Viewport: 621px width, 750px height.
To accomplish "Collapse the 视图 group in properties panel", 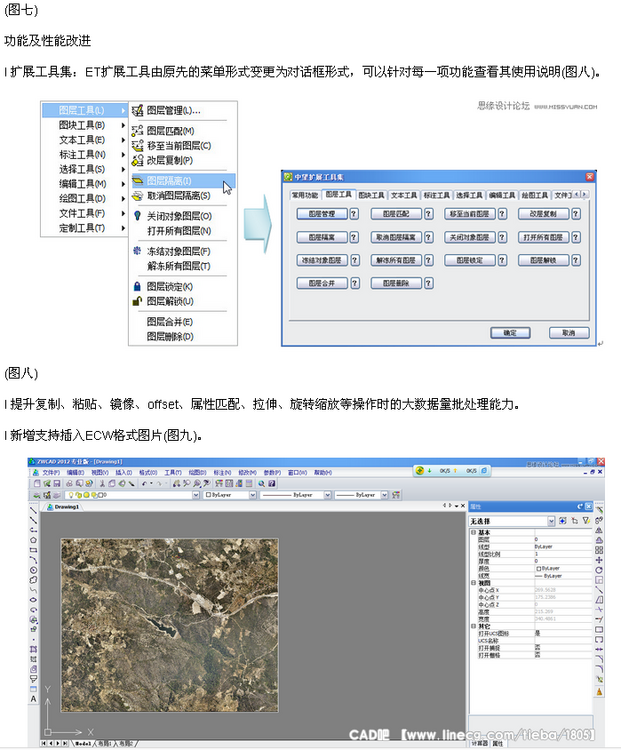I will [x=473, y=583].
